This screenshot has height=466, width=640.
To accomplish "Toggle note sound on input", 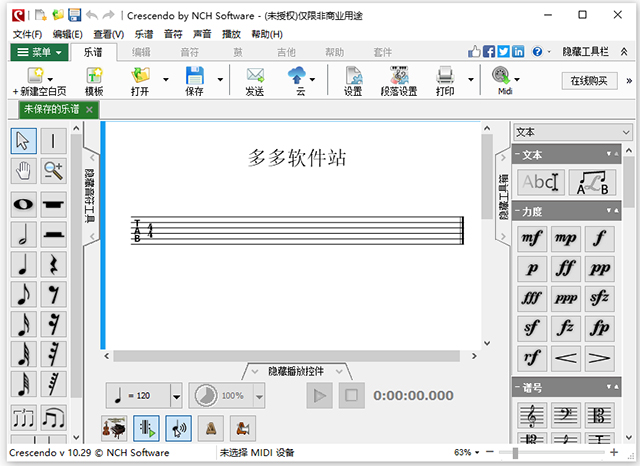I will [x=178, y=428].
